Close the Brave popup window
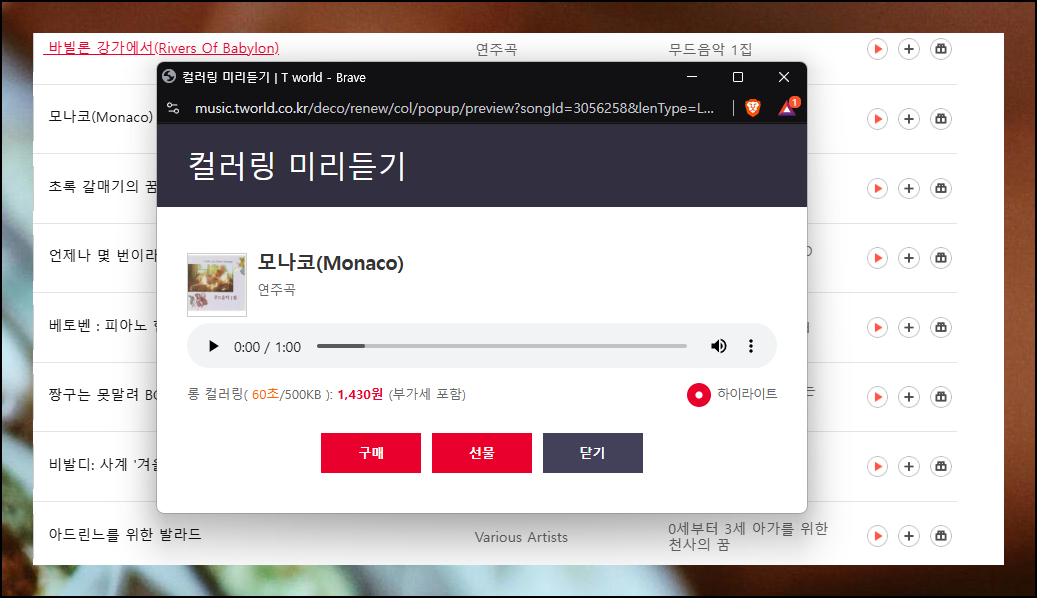The image size is (1037, 598). click(784, 77)
